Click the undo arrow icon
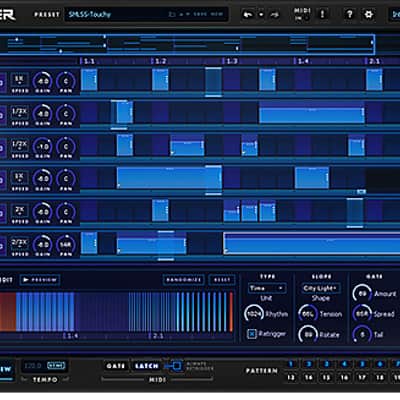400x400 pixels. tap(248, 15)
